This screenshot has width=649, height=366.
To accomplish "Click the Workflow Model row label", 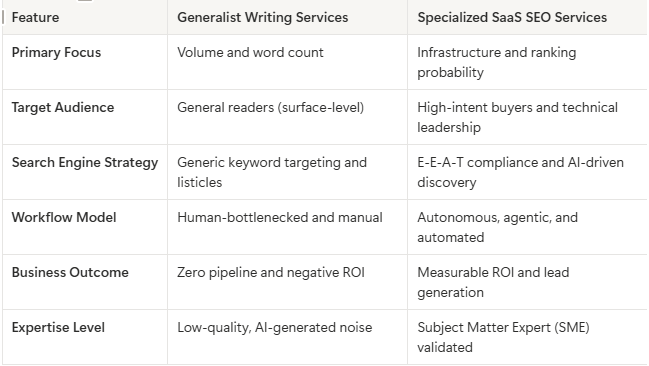I will coord(64,217).
